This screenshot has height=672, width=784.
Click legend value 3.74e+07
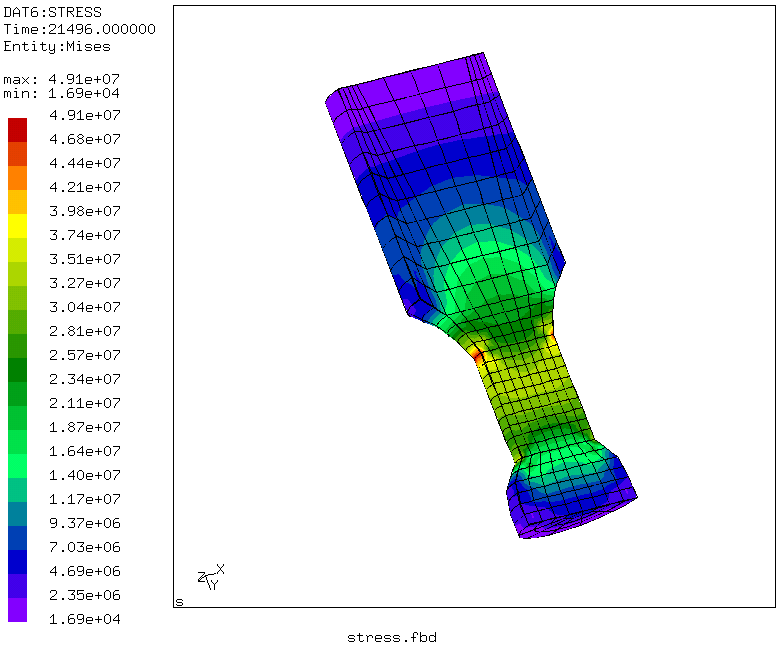coord(85,235)
